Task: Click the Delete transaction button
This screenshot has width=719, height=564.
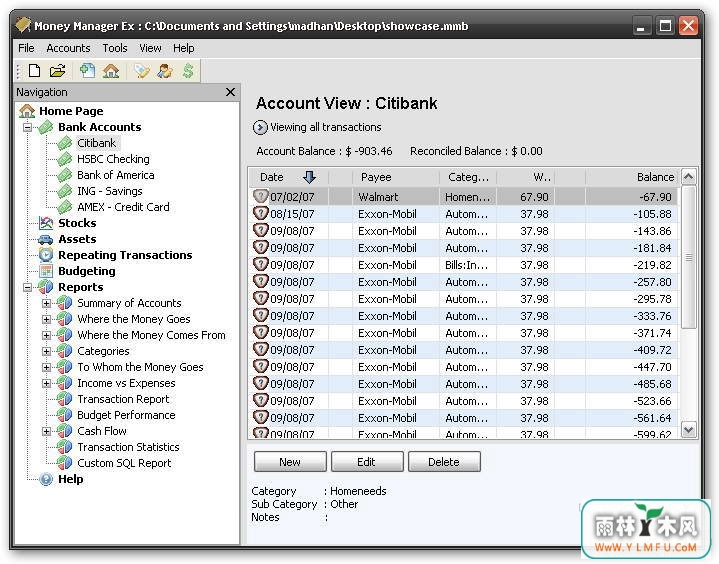Action: coord(444,462)
